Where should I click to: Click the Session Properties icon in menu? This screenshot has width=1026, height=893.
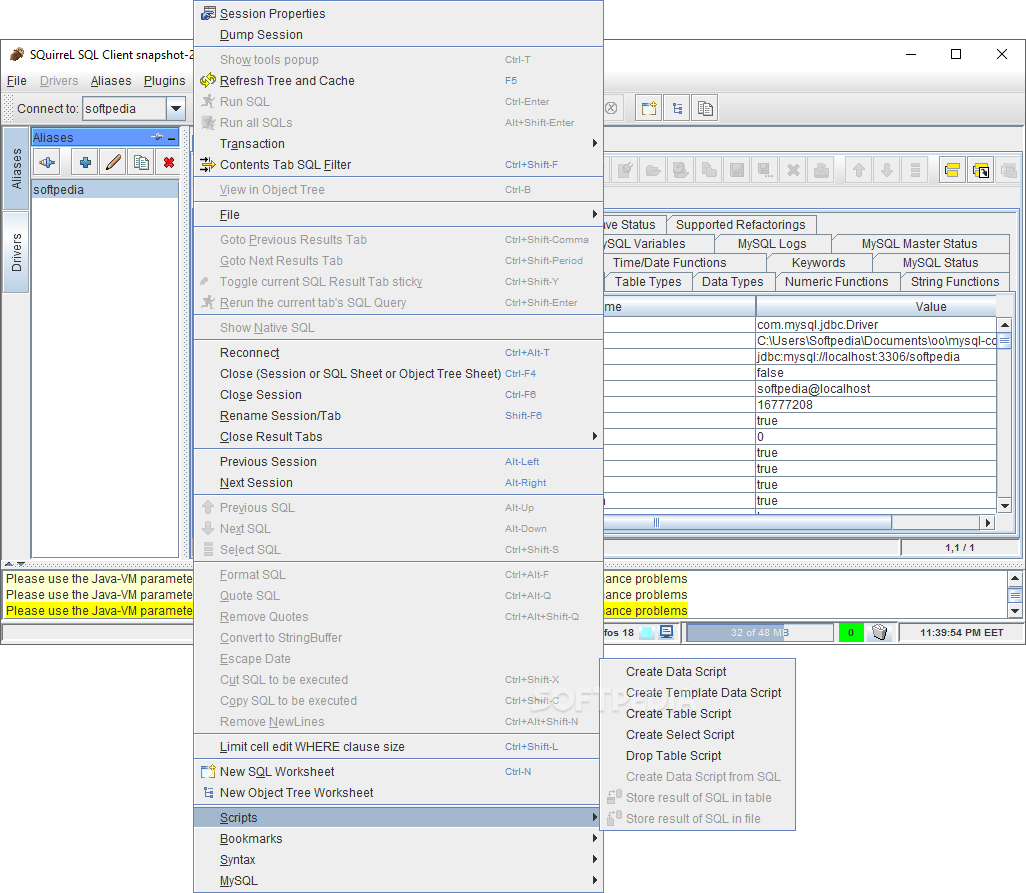(208, 13)
